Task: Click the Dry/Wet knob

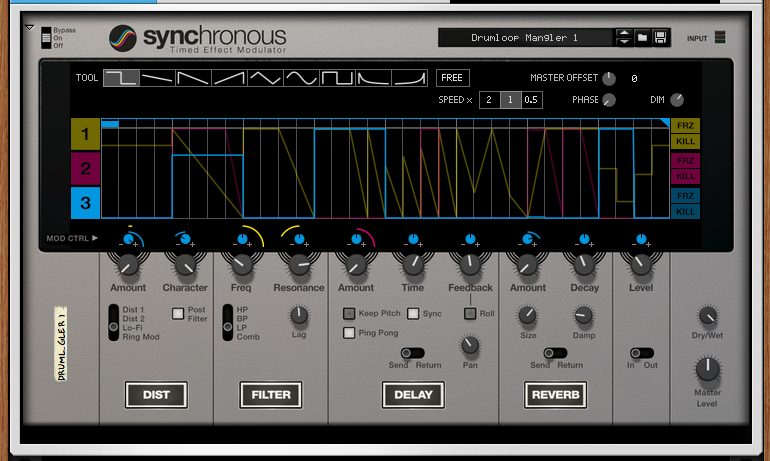Action: [x=708, y=316]
